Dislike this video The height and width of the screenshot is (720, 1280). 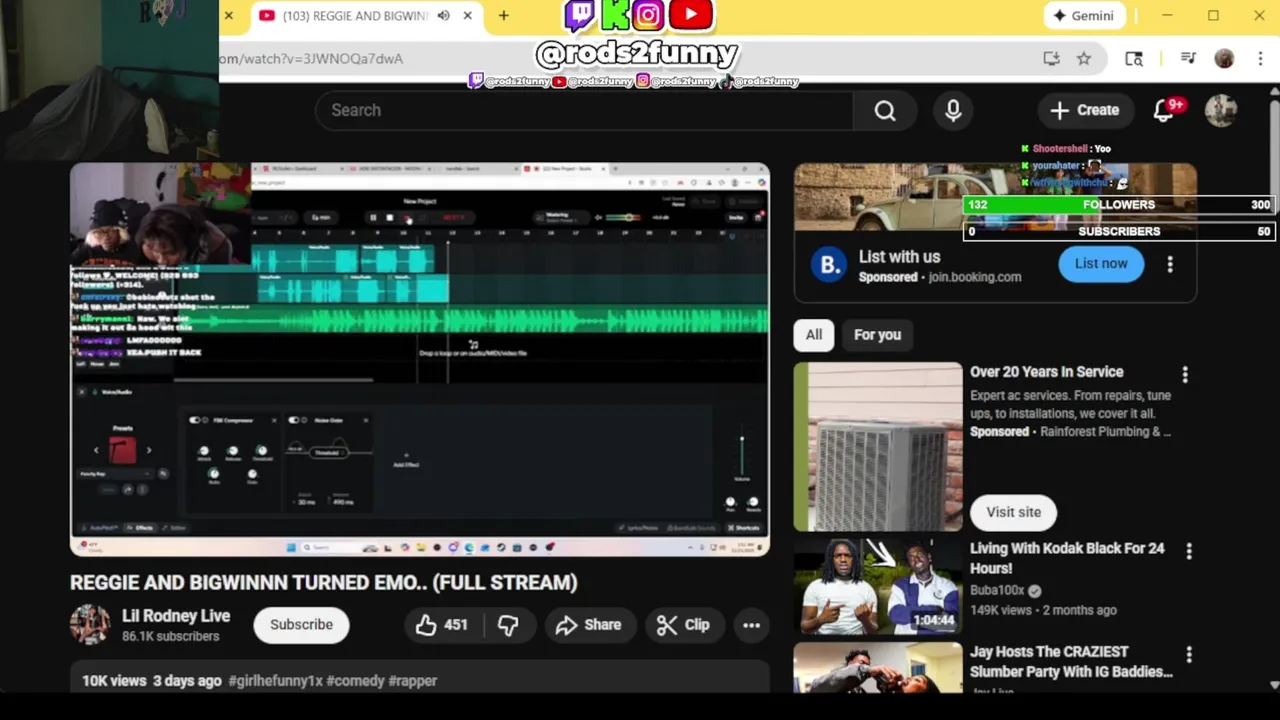508,625
